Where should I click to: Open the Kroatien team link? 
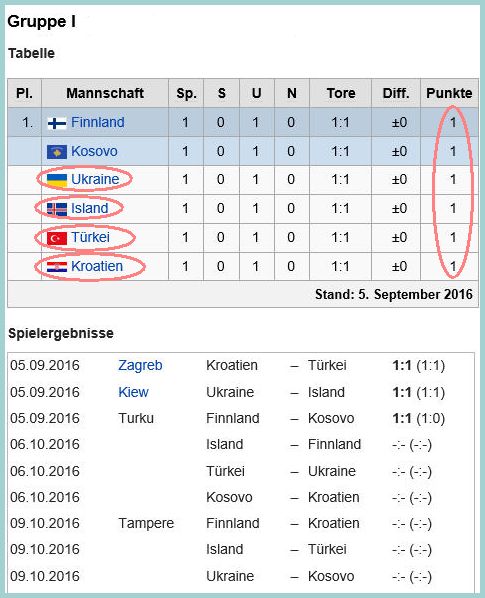pos(97,266)
